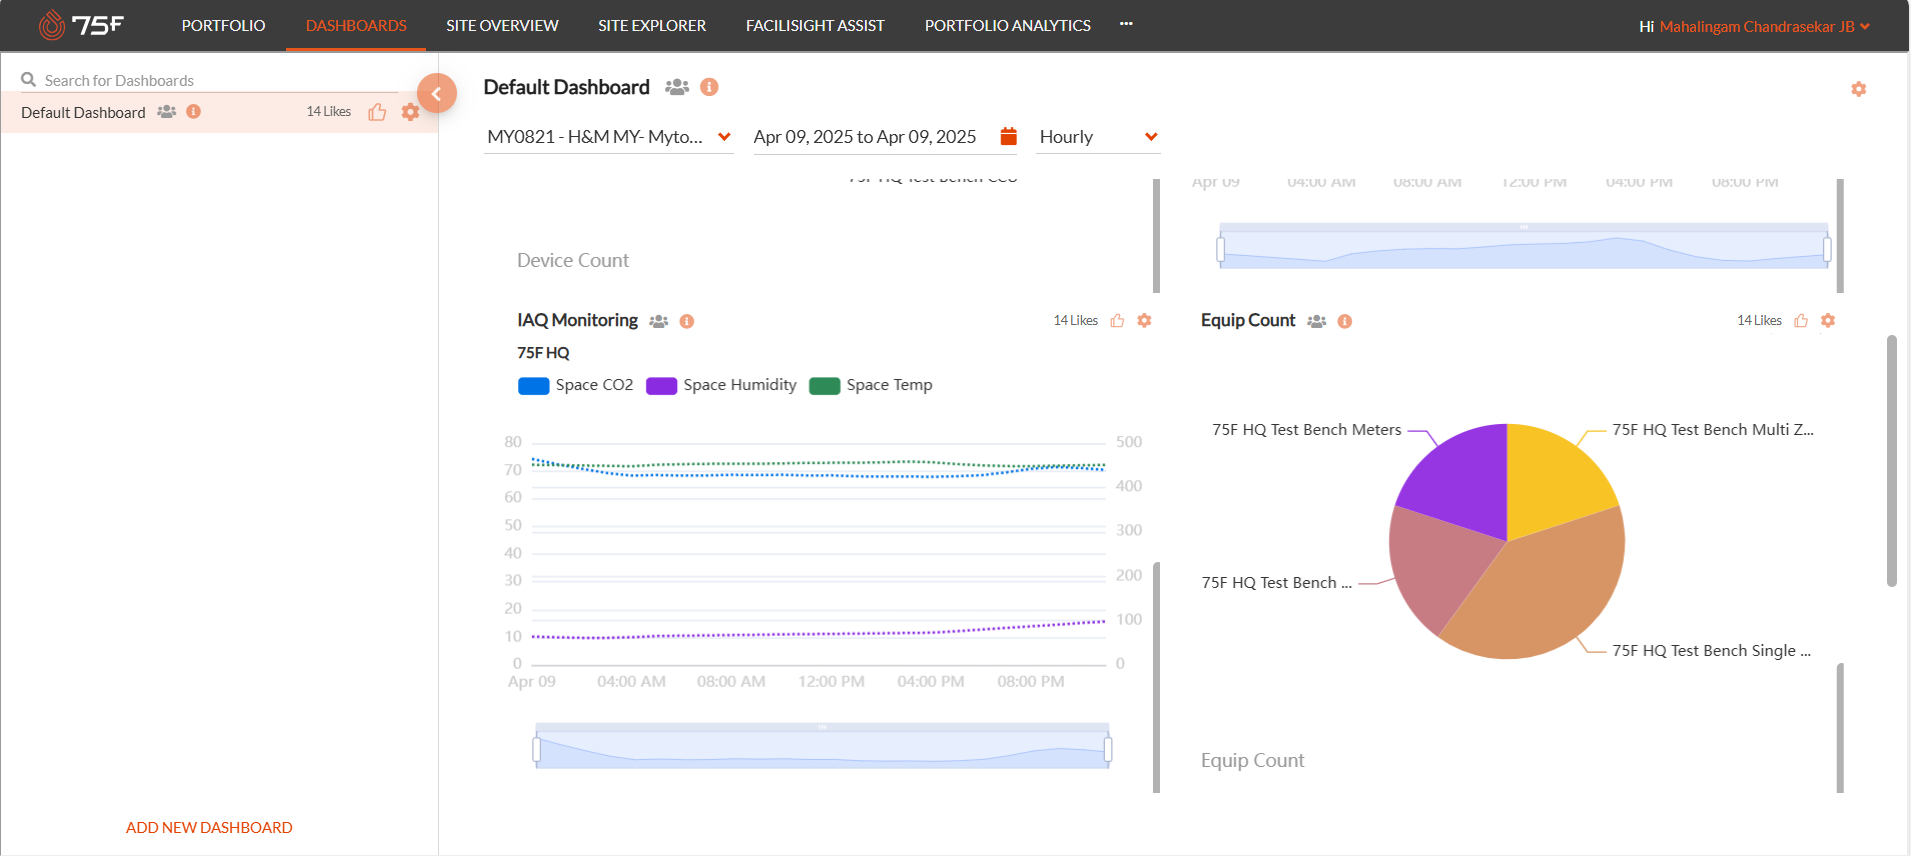
Task: Click the dashboard search magnifier icon
Action: point(29,80)
